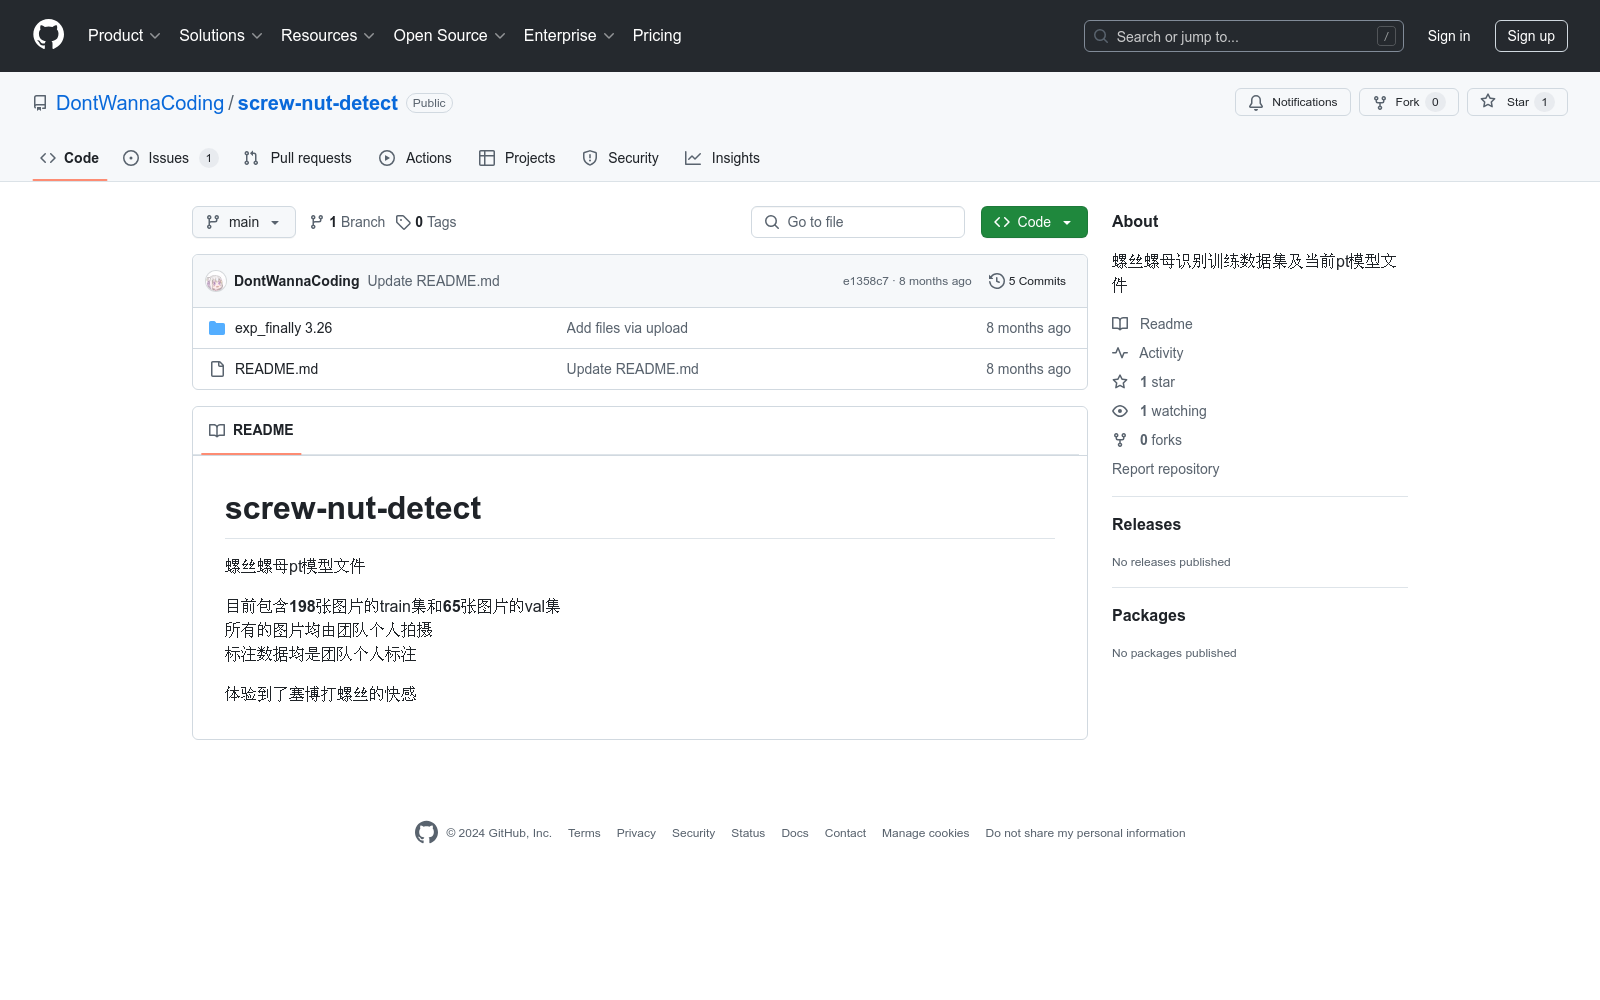
Task: Open the Insights tab
Action: (x=723, y=158)
